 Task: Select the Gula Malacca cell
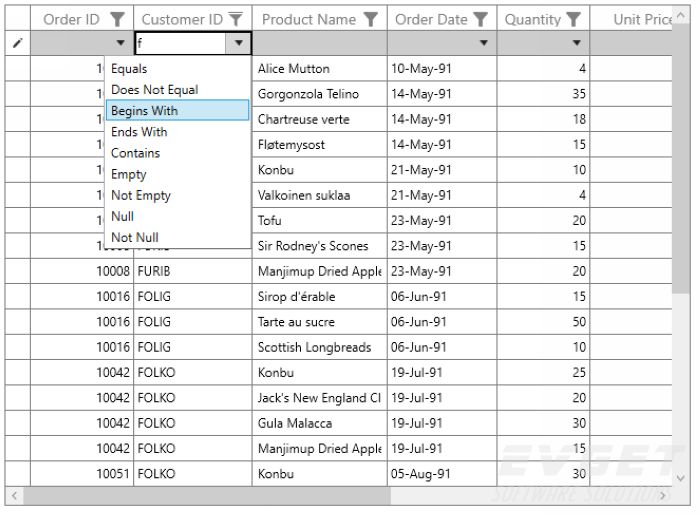pyautogui.click(x=320, y=423)
